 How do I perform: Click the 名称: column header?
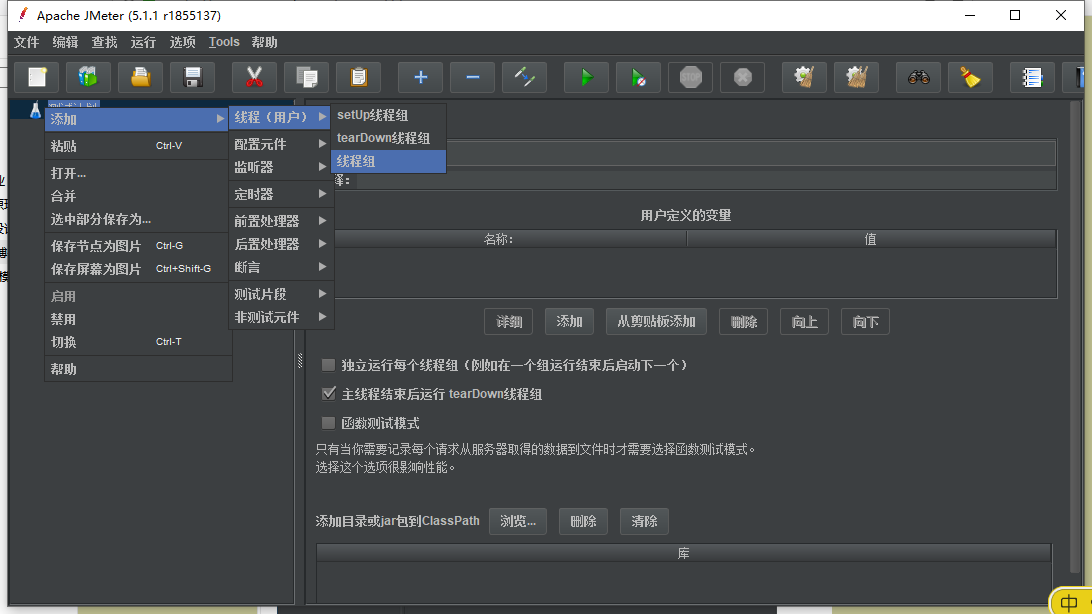[x=499, y=239]
